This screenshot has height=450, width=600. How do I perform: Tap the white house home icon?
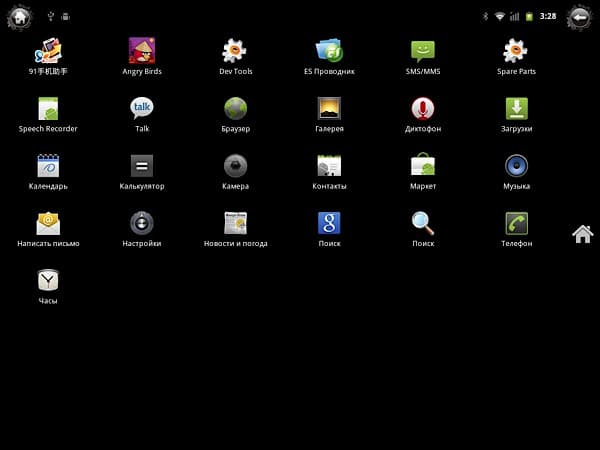tap(583, 234)
